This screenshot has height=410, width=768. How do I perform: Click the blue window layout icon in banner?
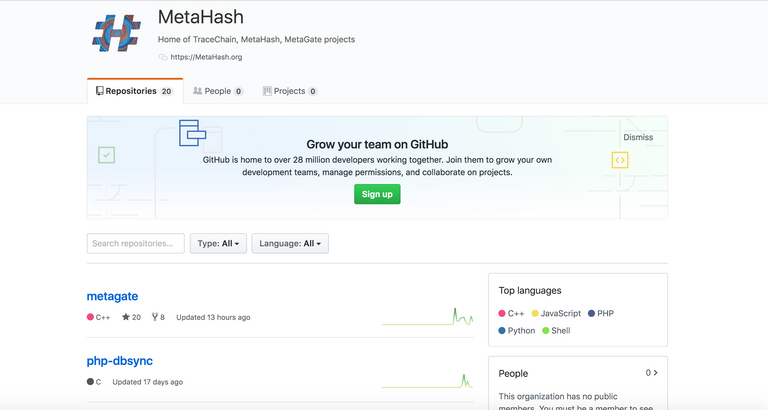(192, 133)
